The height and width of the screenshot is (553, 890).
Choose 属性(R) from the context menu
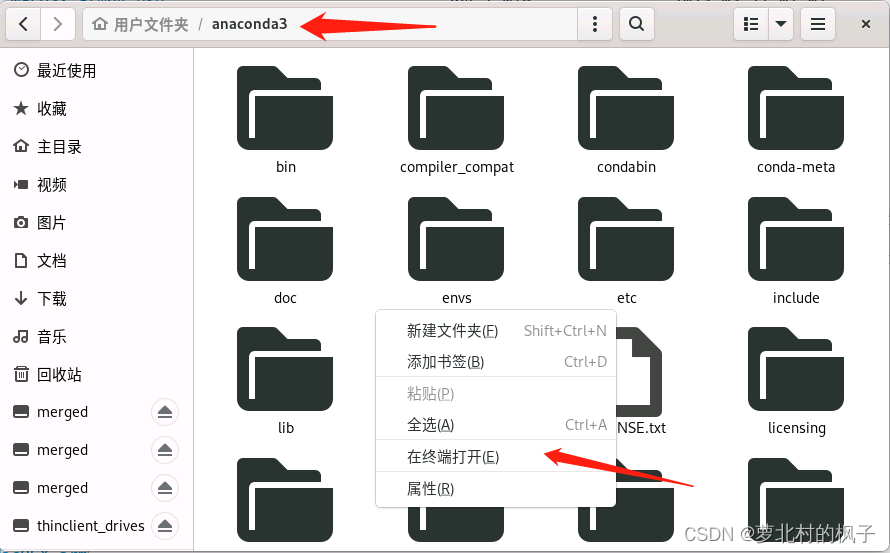point(496,488)
